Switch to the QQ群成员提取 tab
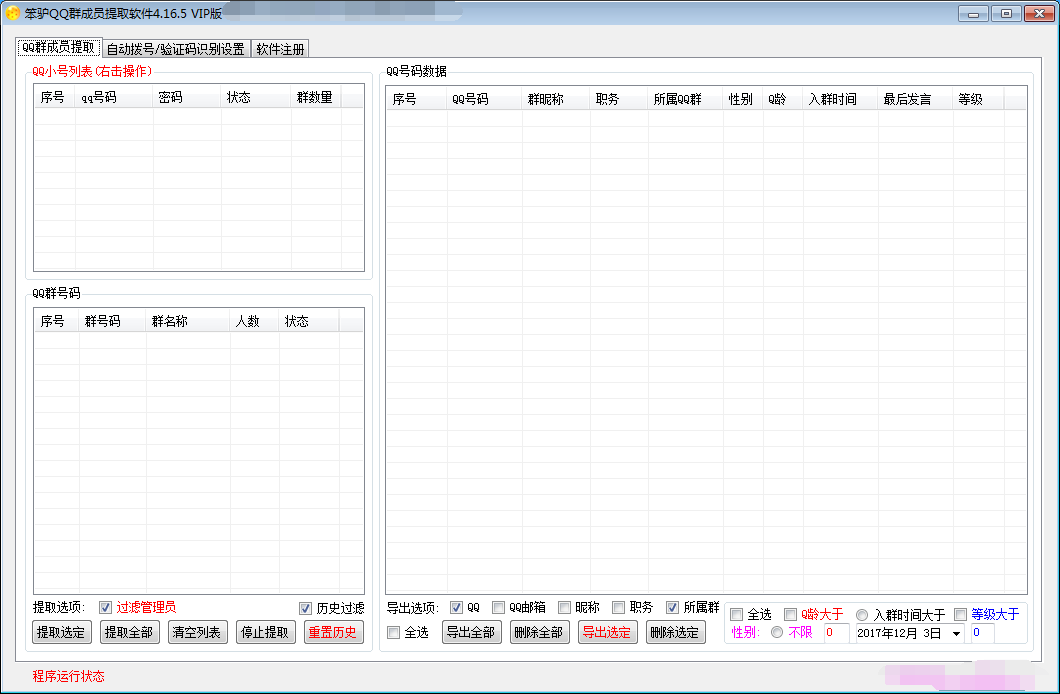Screen dimensions: 1060x694 [59, 47]
